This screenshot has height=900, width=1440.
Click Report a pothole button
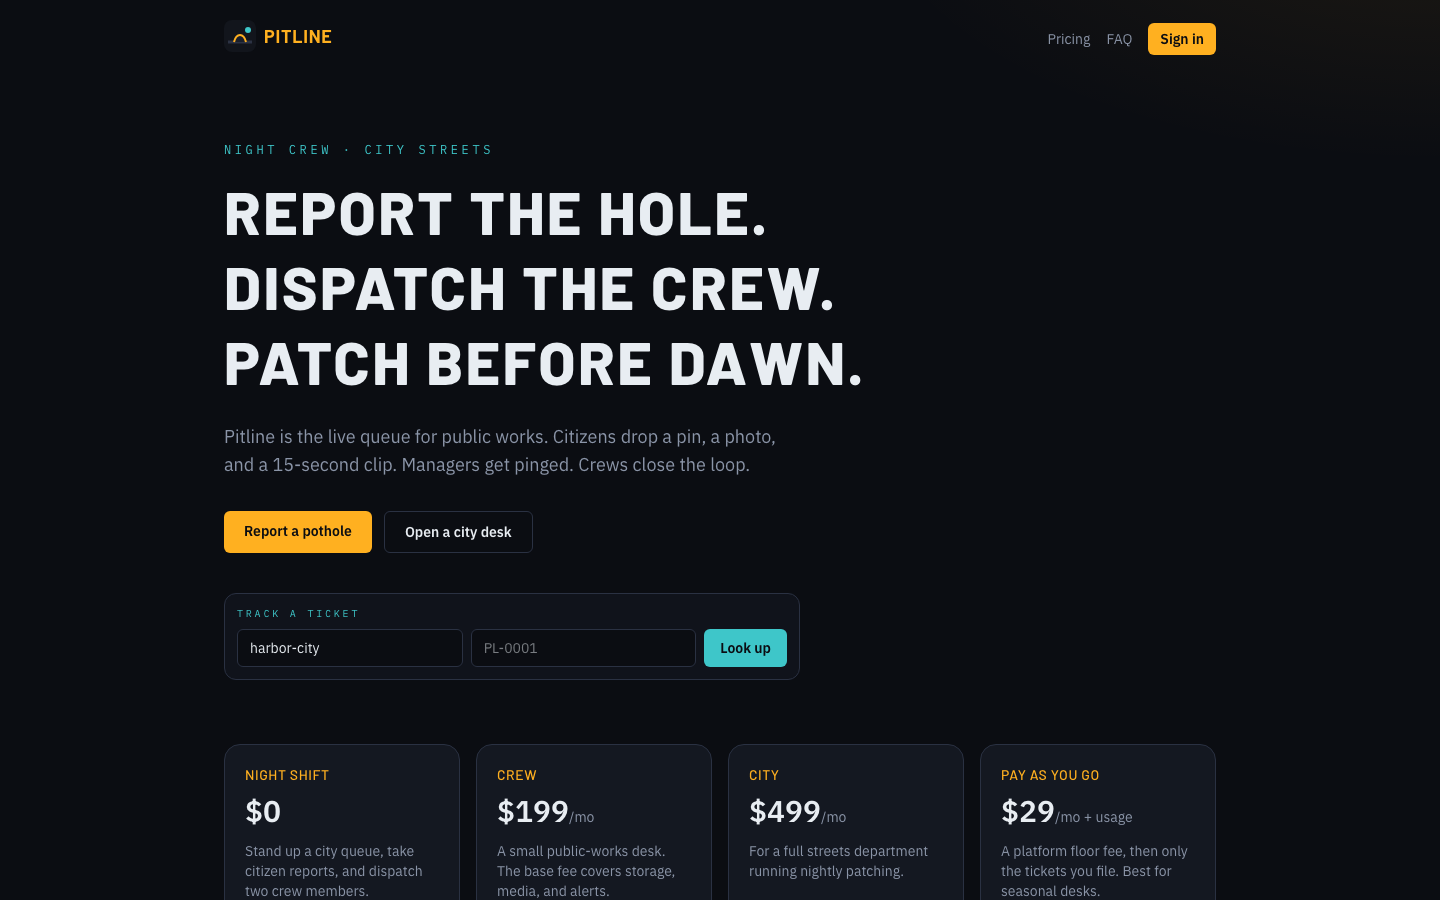click(298, 532)
